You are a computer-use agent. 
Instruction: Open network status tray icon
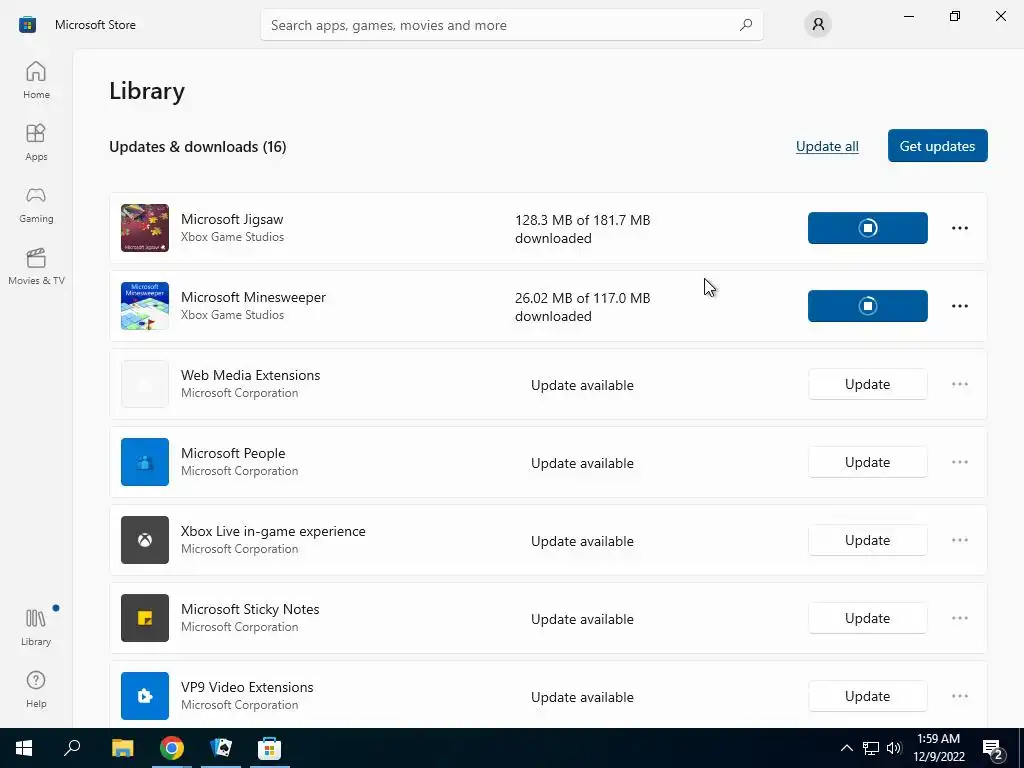click(871, 748)
